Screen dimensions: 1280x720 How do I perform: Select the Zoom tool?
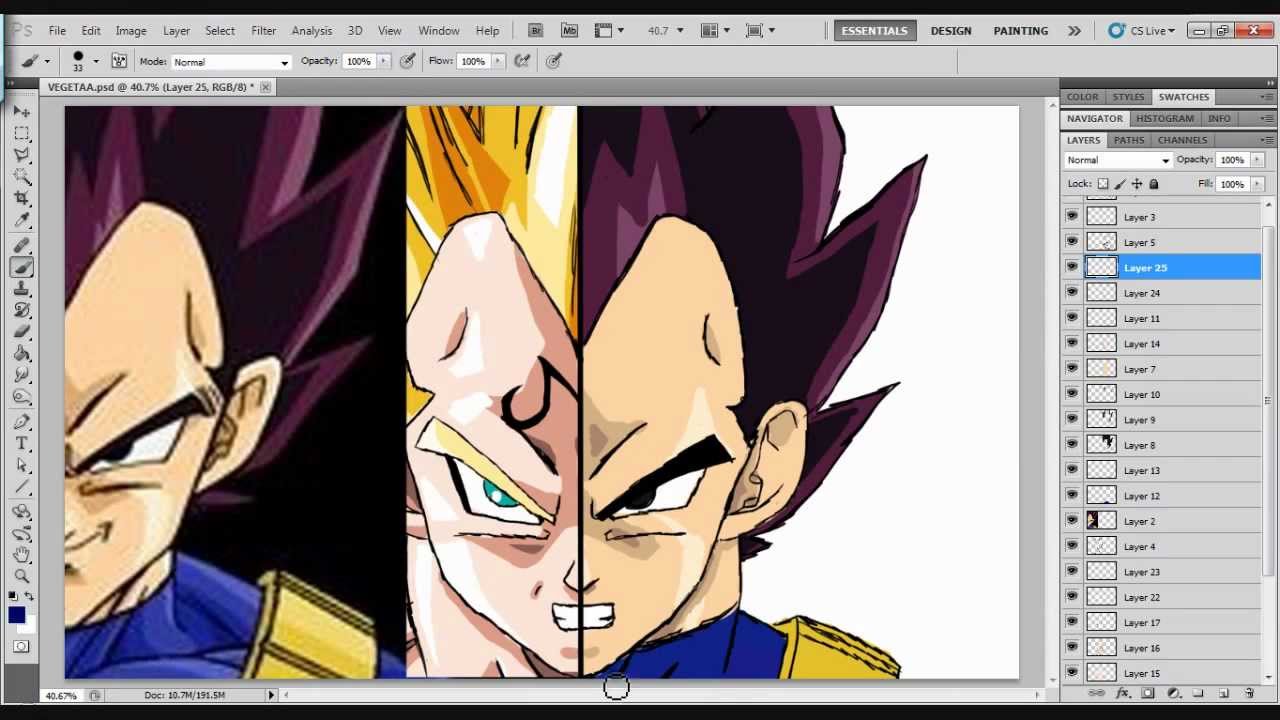21,576
